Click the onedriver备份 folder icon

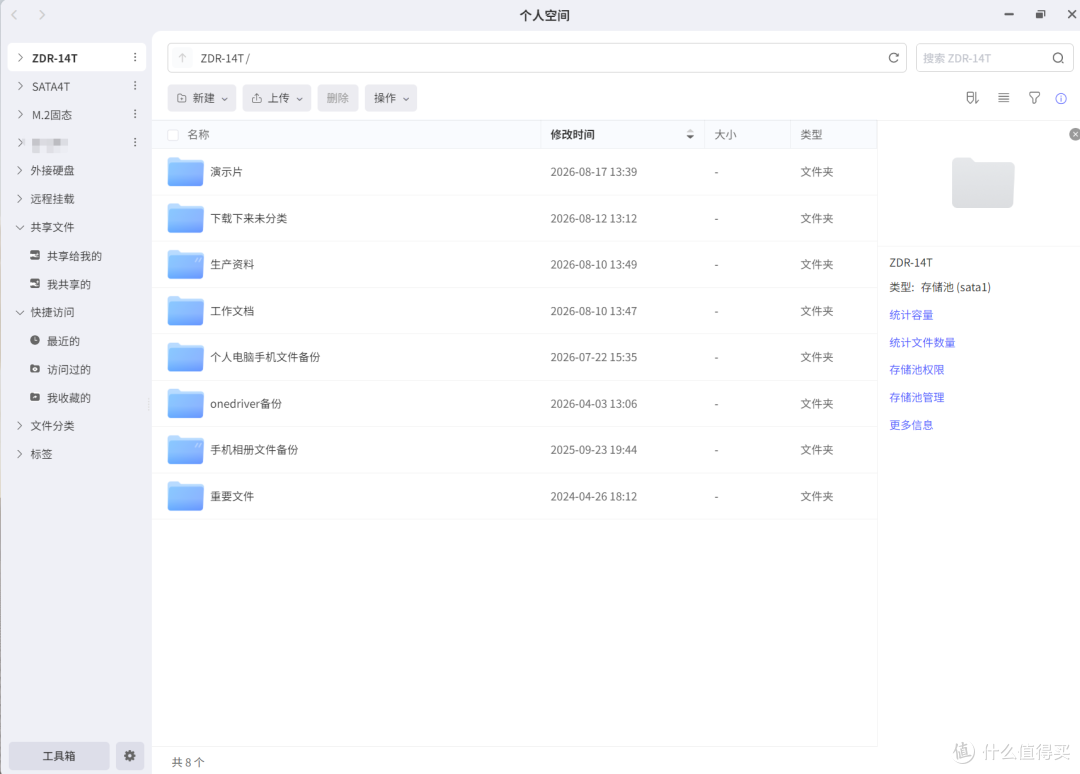point(185,404)
